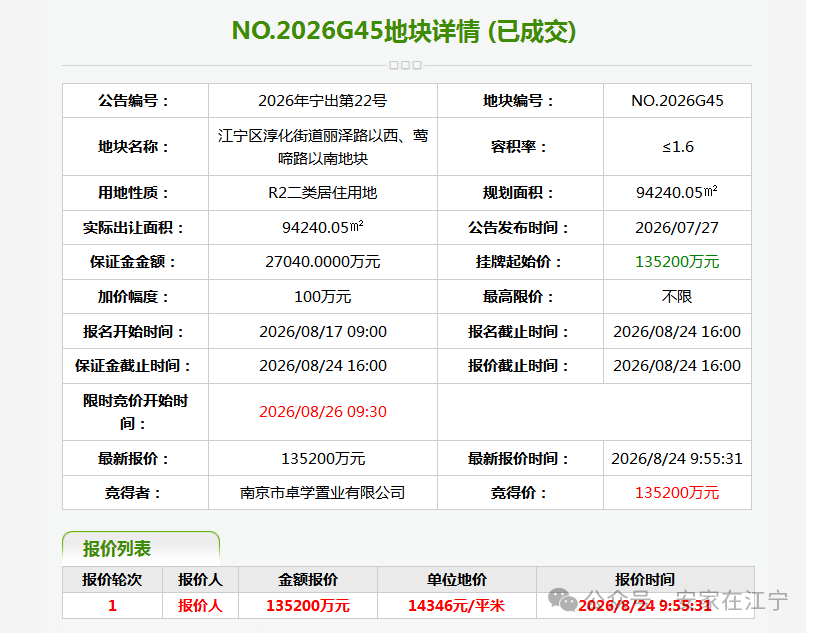Click the green 挂牌起始价 value 135200万元
The image size is (815, 633).
pyautogui.click(x=677, y=262)
